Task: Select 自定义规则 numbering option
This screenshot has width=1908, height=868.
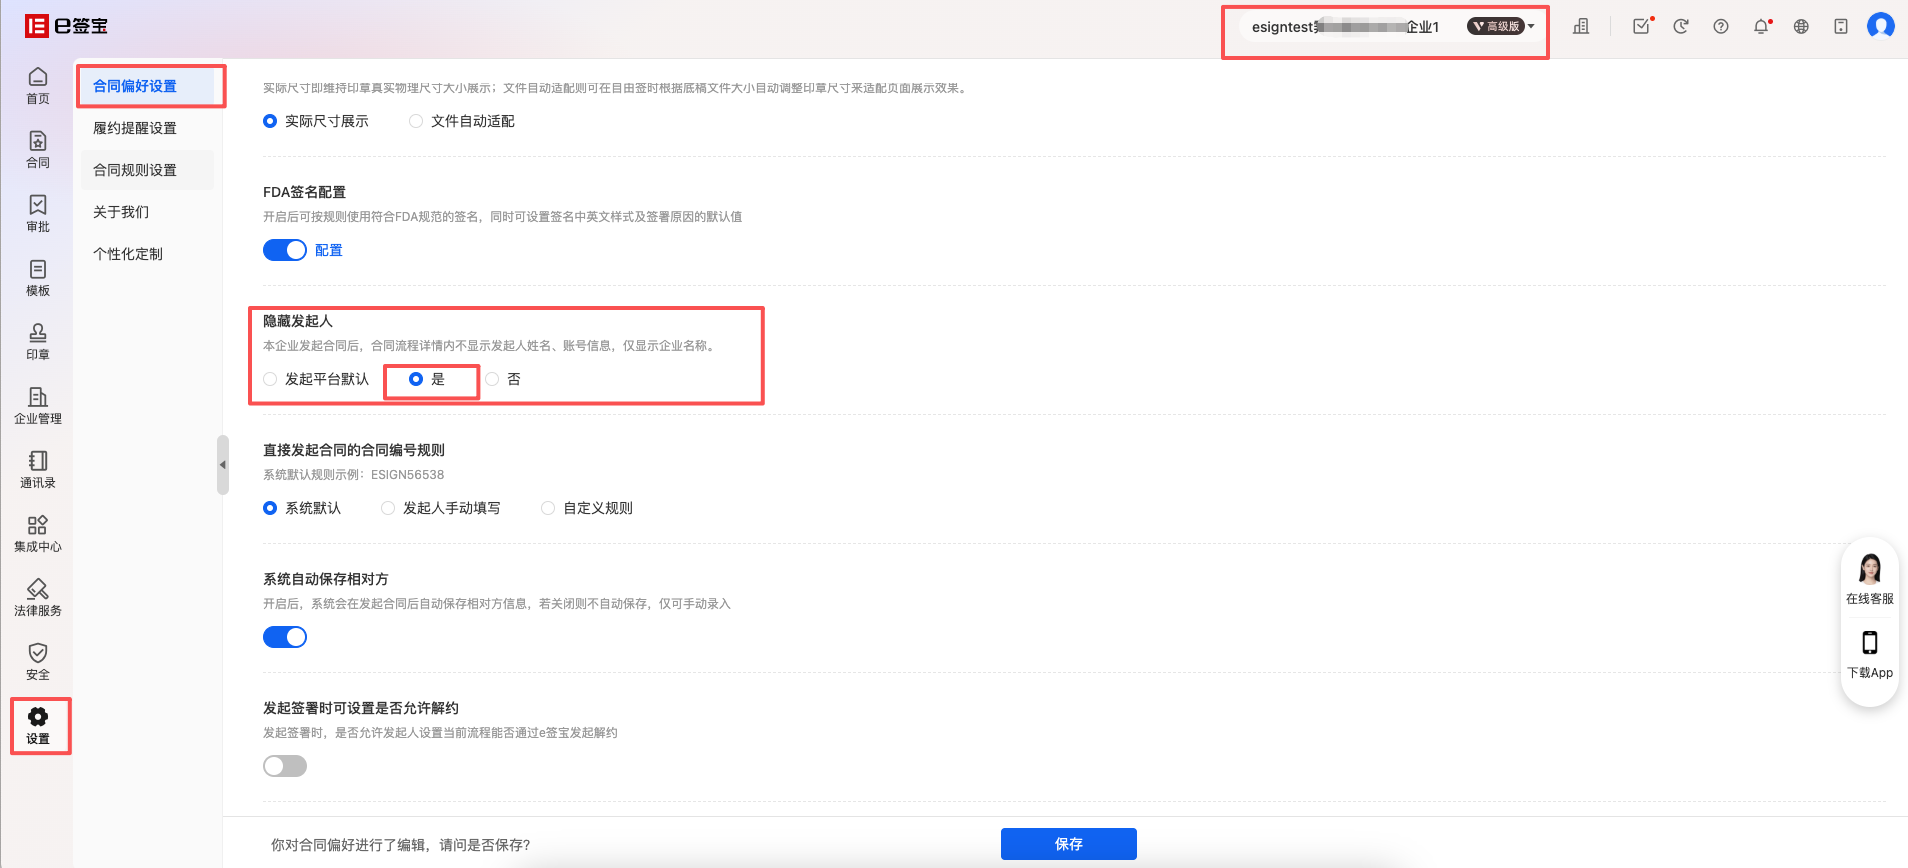Action: pyautogui.click(x=548, y=508)
